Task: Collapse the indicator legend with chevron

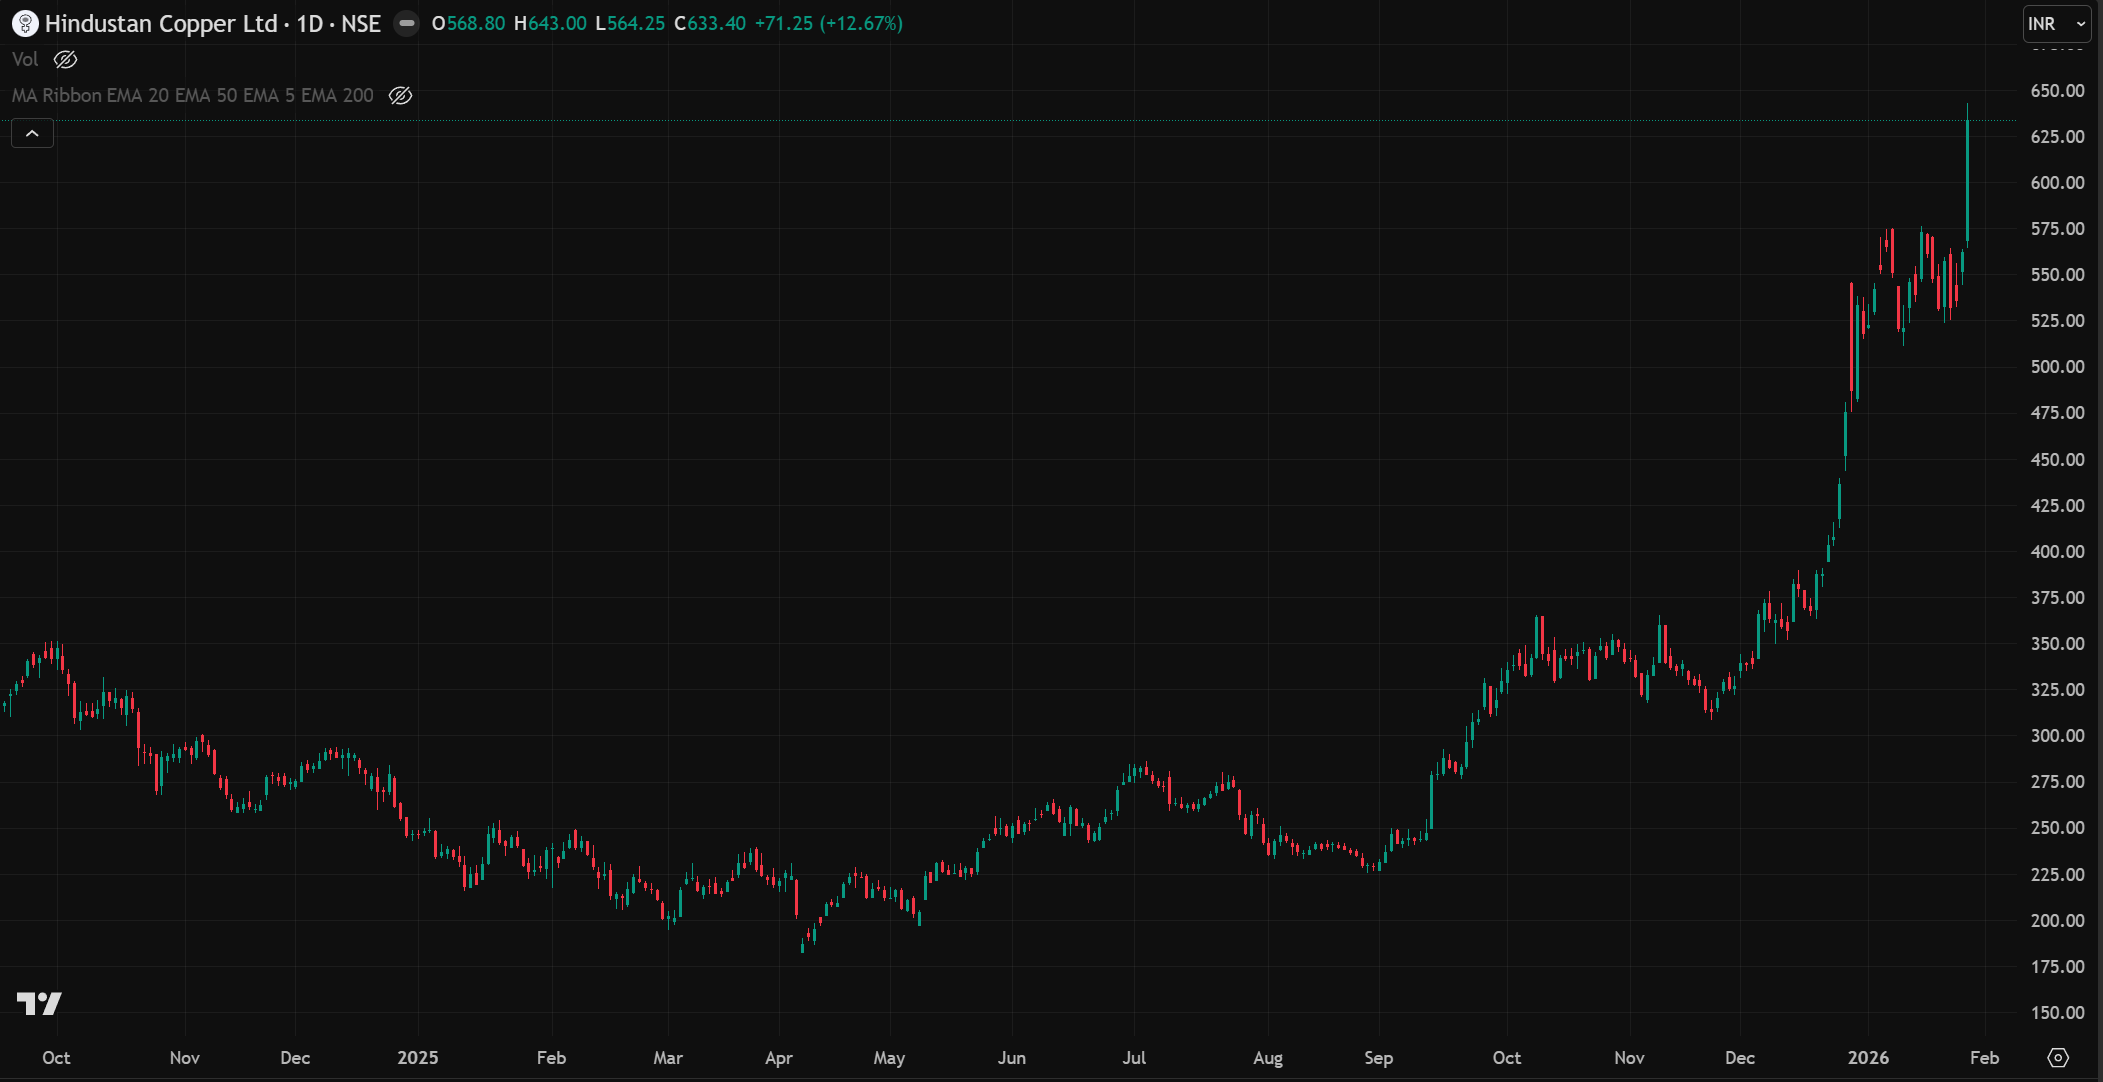Action: (x=32, y=133)
